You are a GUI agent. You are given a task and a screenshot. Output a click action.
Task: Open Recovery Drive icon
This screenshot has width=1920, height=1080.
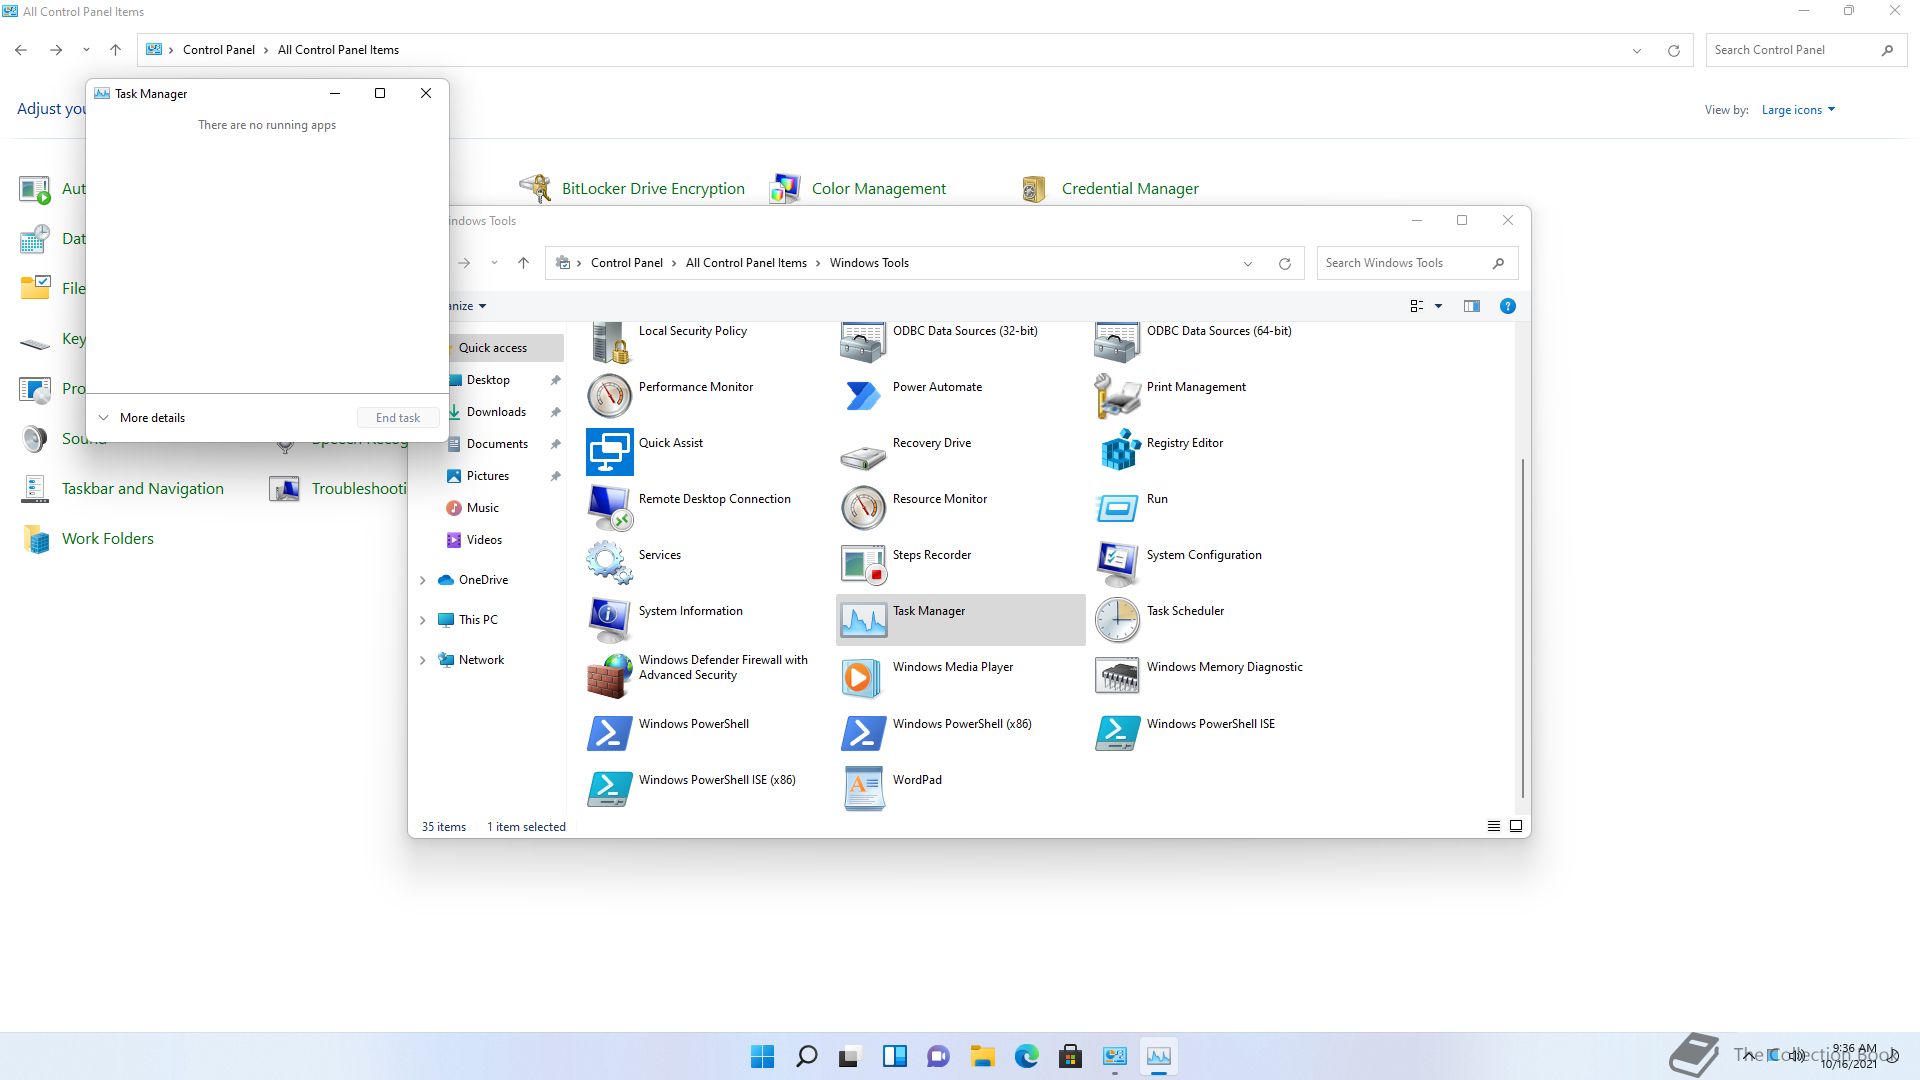863,456
